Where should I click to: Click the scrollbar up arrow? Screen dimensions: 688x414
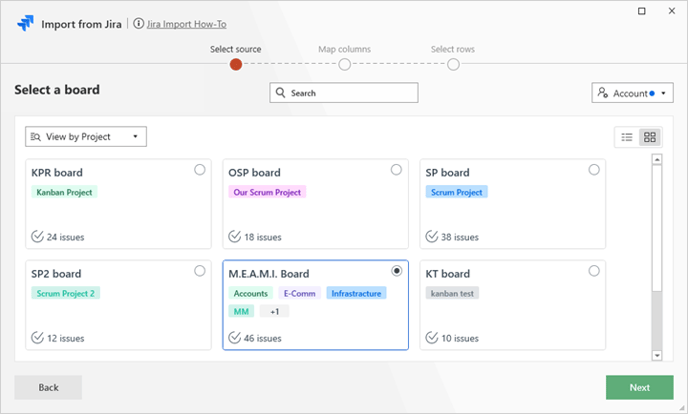(657, 160)
